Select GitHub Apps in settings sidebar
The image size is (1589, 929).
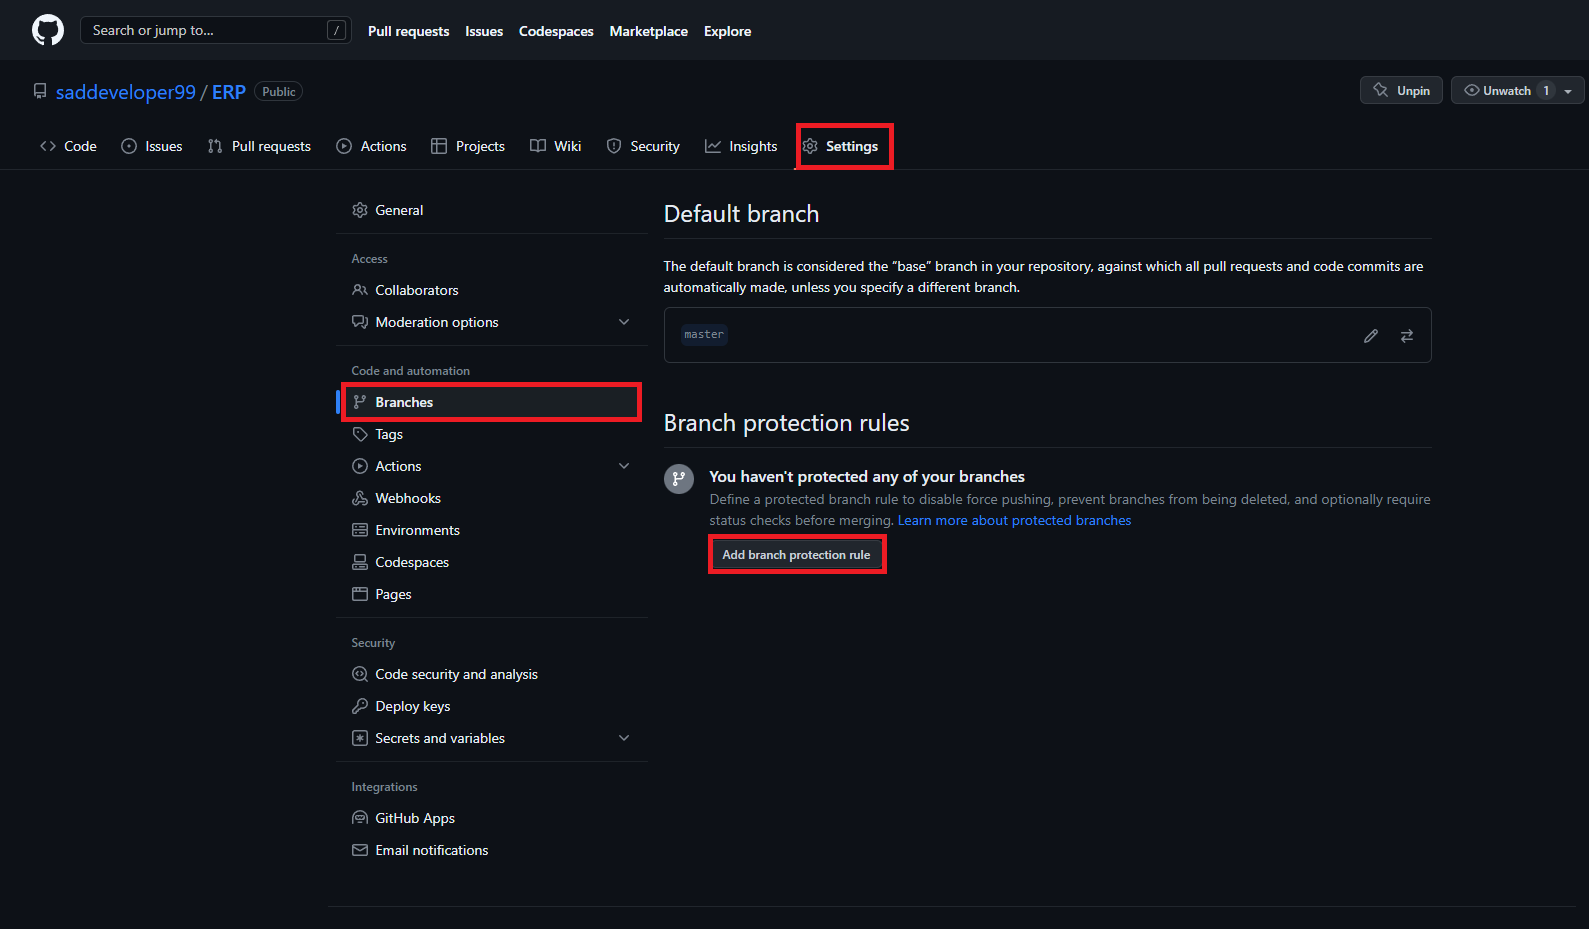pos(492,818)
